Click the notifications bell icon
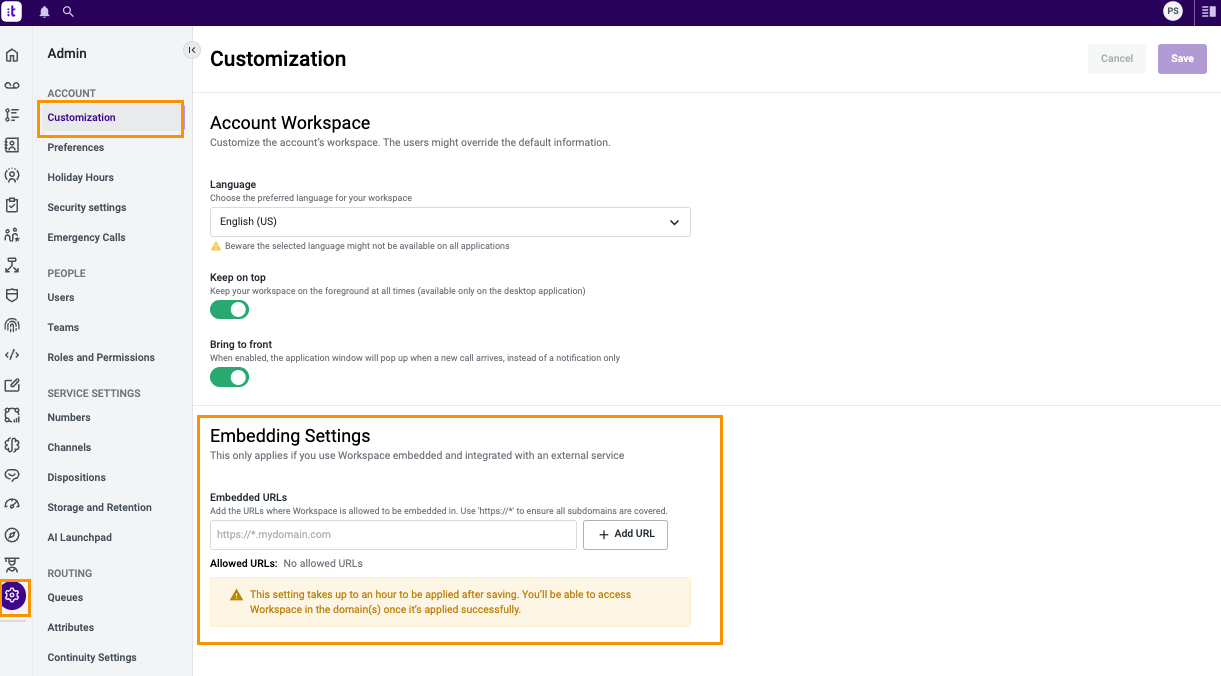The width and height of the screenshot is (1221, 676). point(44,12)
